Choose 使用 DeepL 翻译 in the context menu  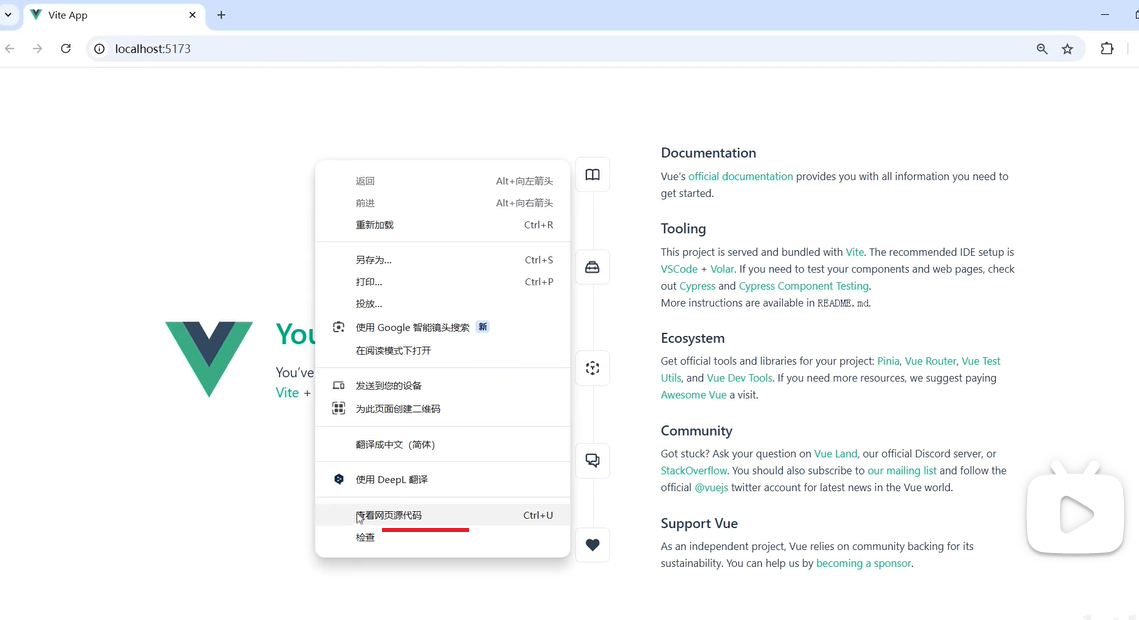click(442, 479)
